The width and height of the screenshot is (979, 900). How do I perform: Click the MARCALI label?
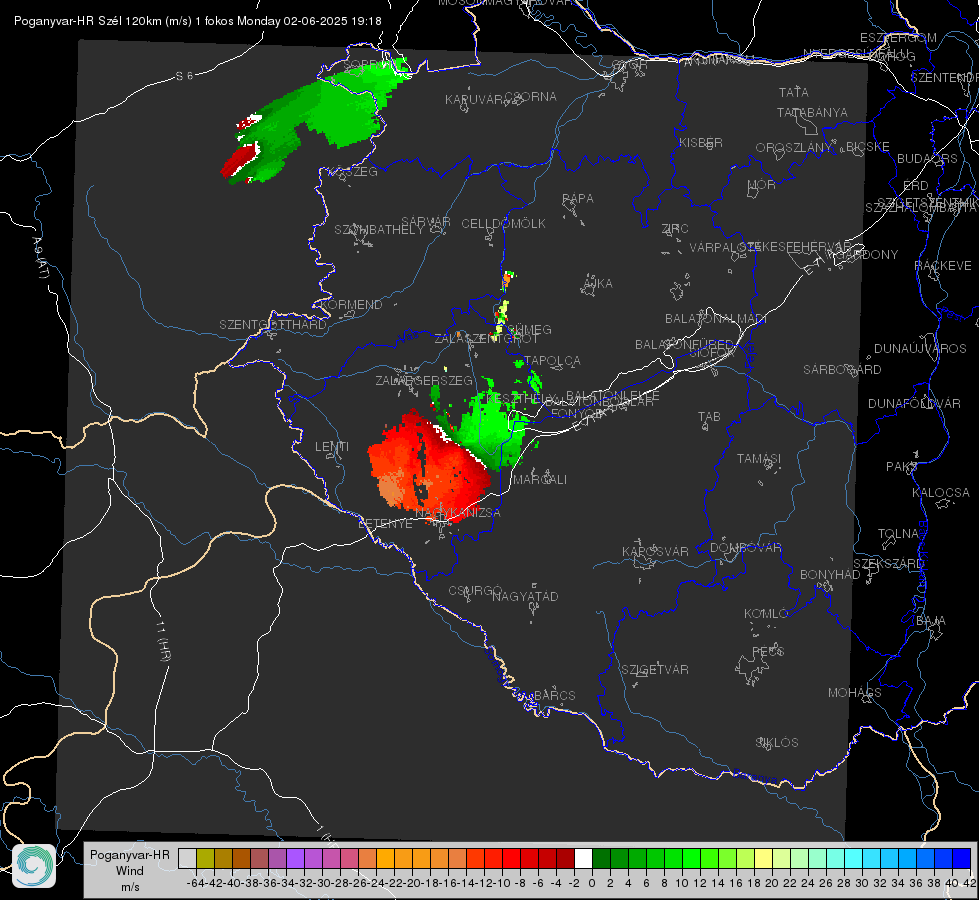[x=539, y=479]
